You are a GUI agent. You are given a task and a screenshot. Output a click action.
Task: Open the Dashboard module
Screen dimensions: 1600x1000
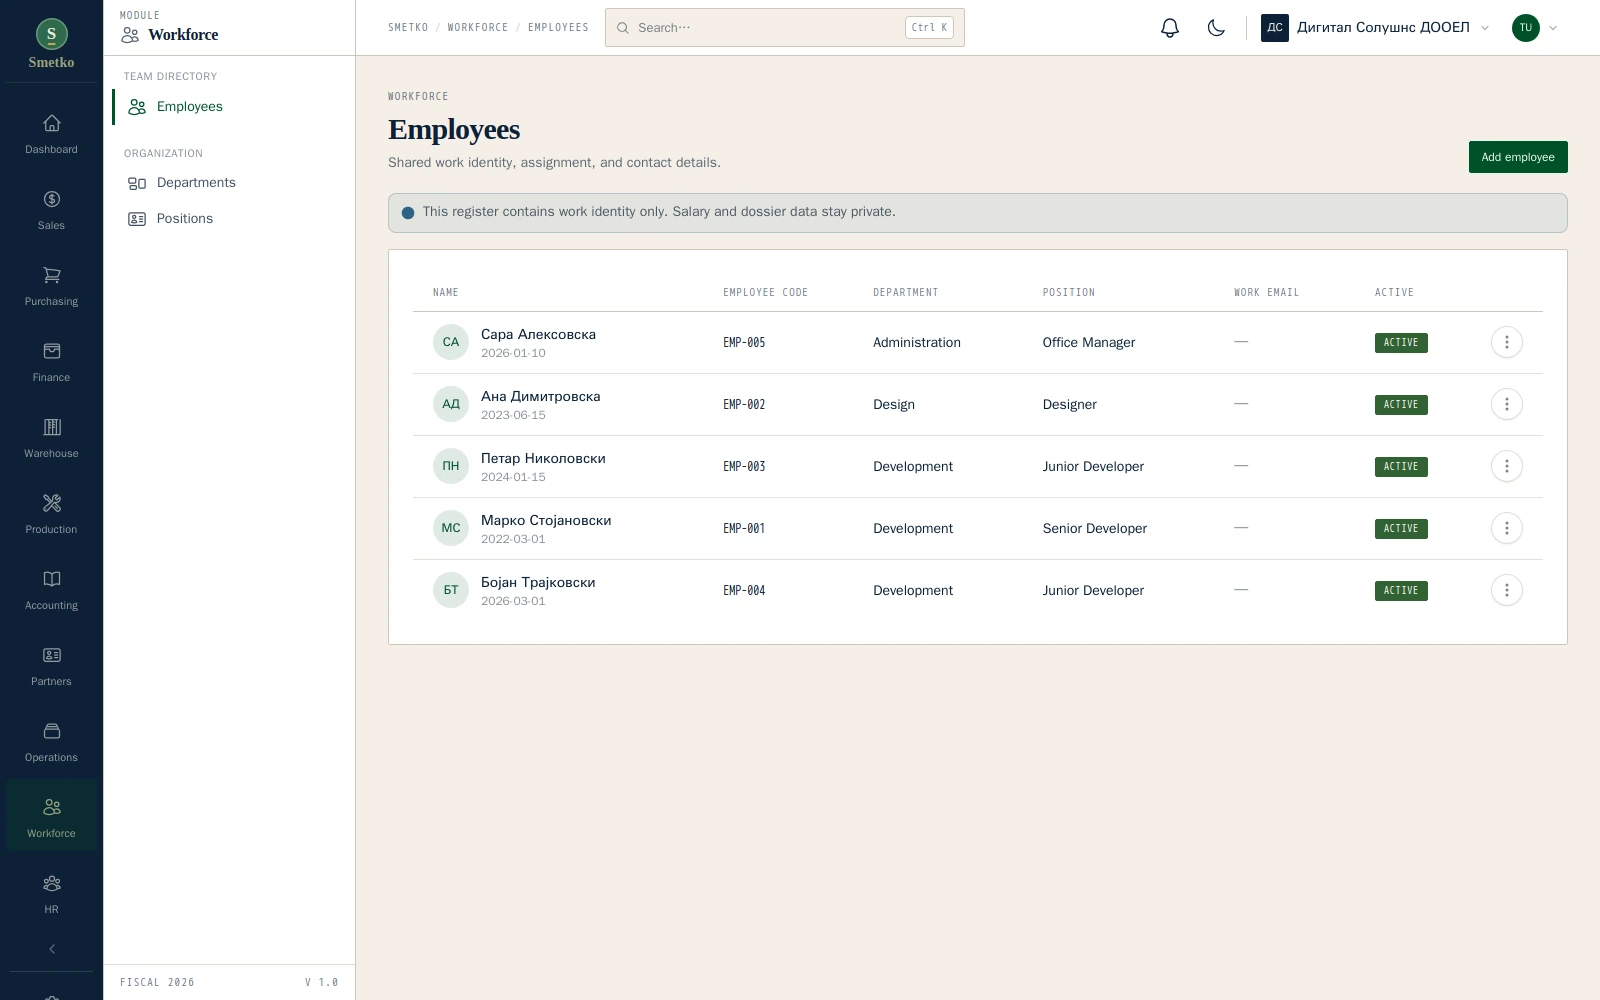(x=51, y=134)
